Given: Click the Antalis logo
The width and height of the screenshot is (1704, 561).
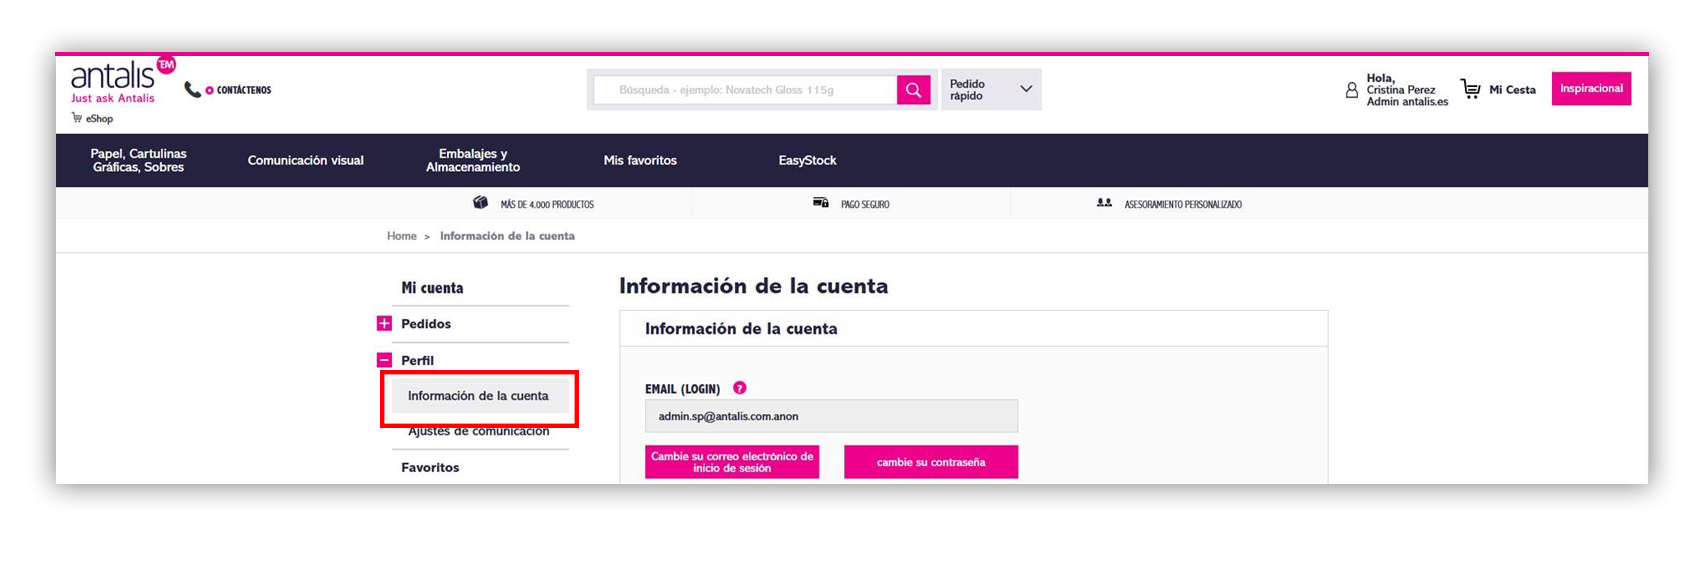Looking at the screenshot, I should click(114, 76).
